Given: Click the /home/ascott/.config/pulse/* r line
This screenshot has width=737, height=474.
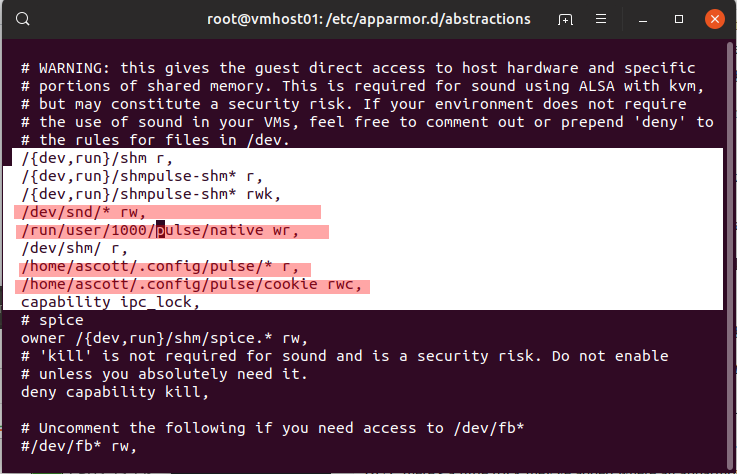Looking at the screenshot, I should click(160, 267).
